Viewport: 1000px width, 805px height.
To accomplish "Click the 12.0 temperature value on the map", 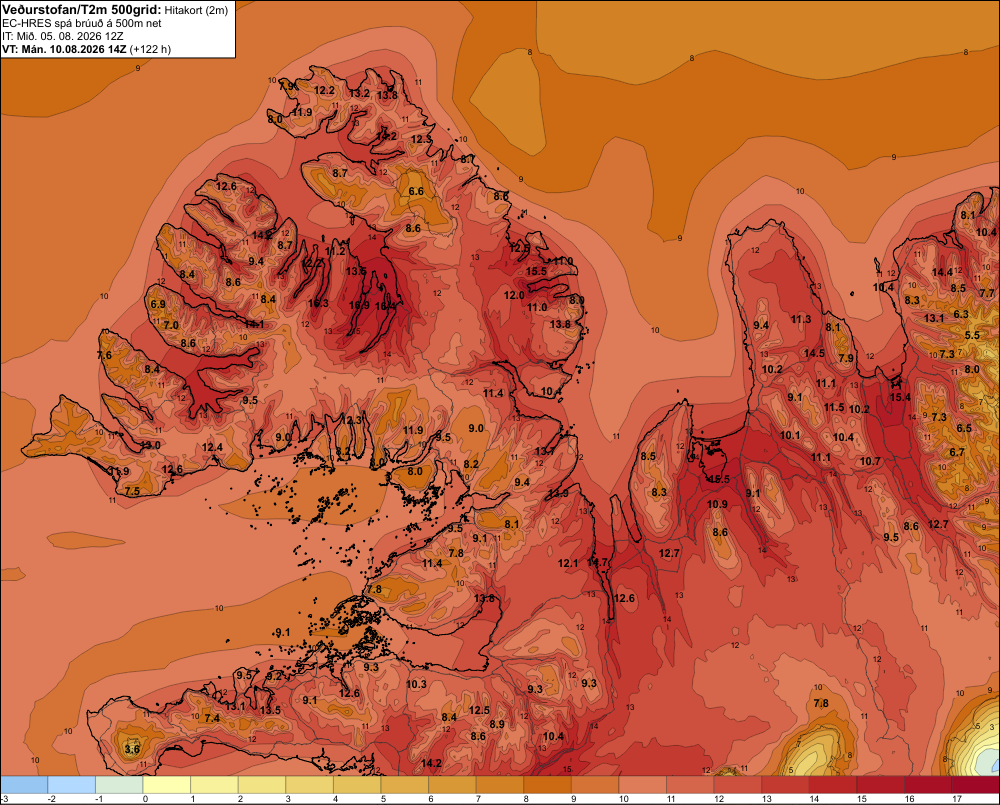I will 514,295.
